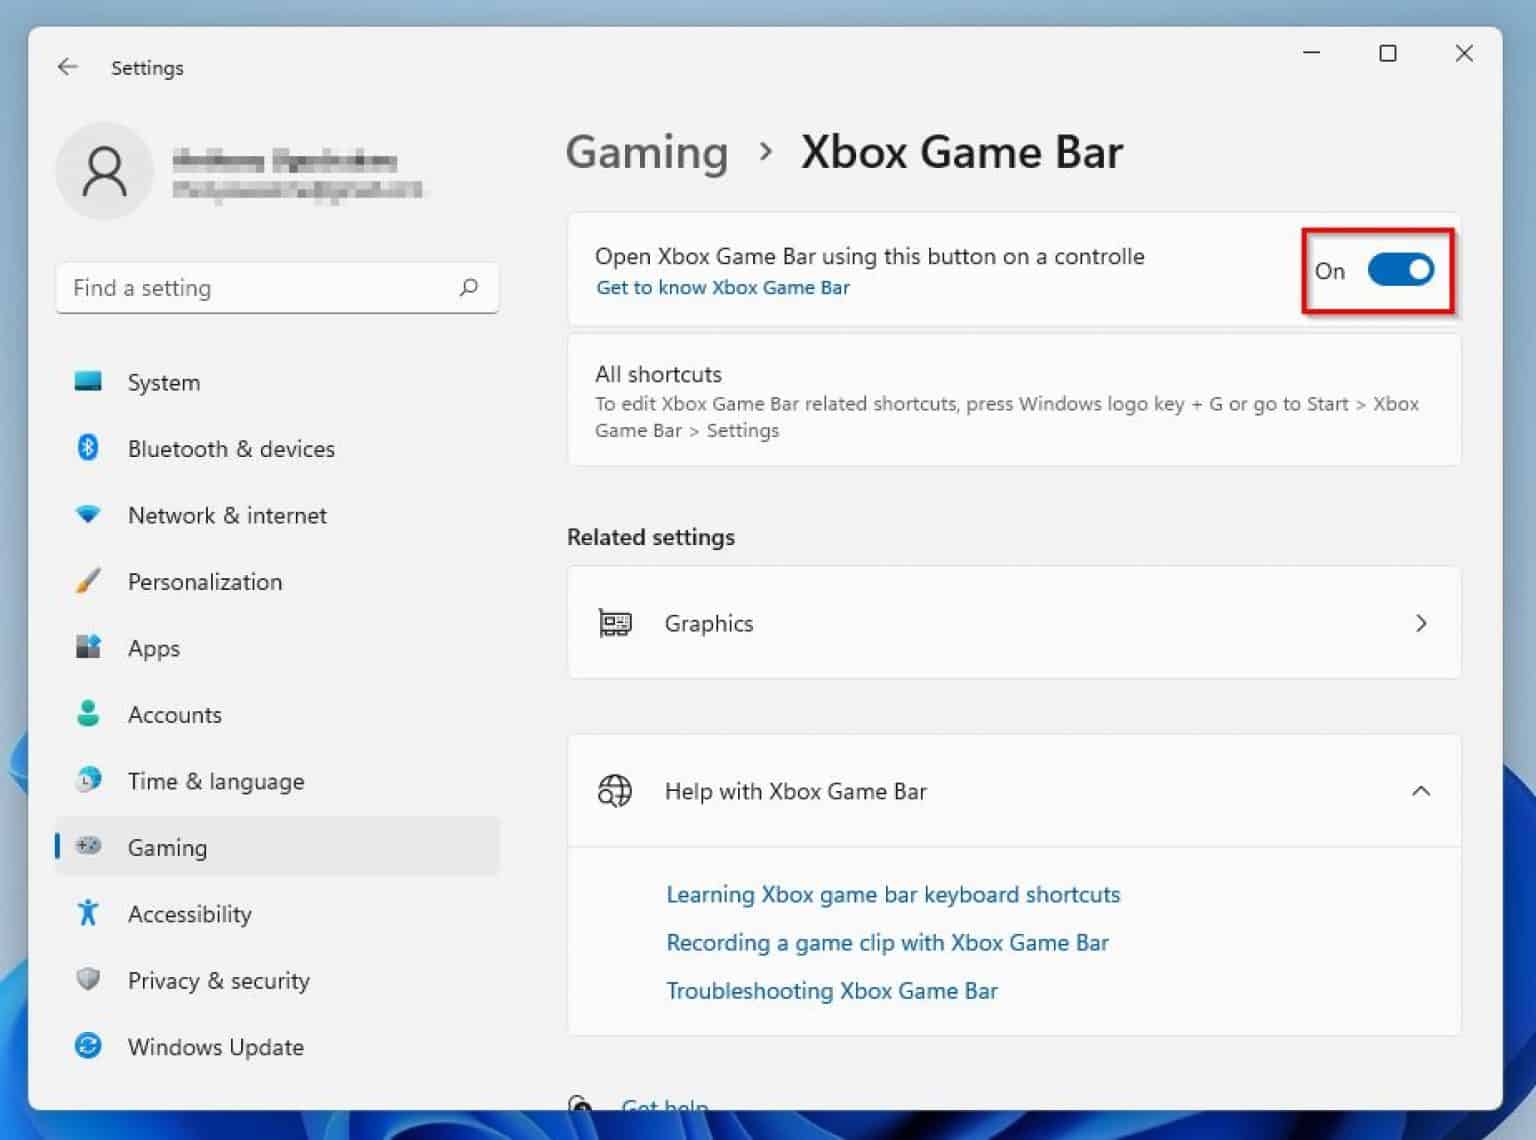This screenshot has height=1140, width=1536.
Task: Click the Privacy shield icon
Action: (88, 979)
